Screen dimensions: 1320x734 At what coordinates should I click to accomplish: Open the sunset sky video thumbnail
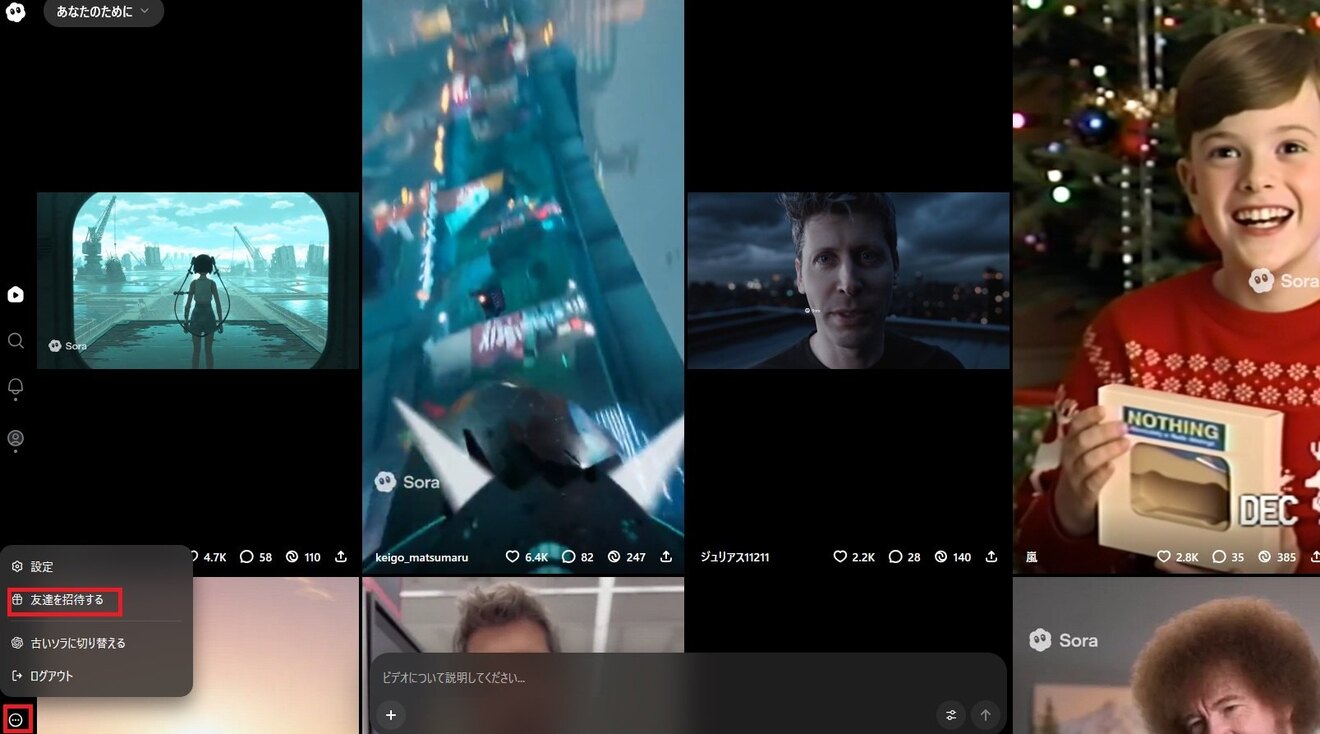pos(275,655)
